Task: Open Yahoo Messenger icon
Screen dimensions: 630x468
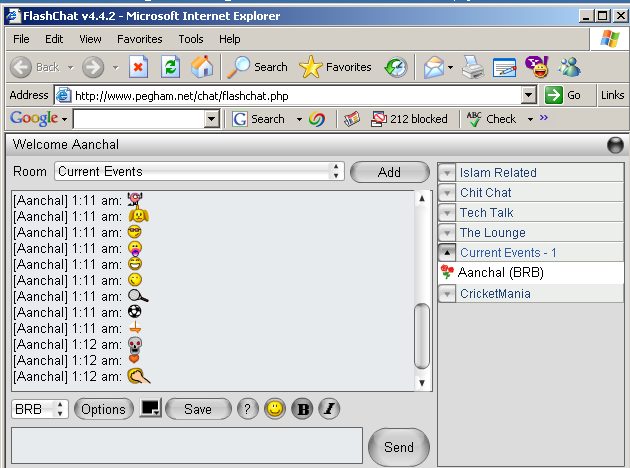Action: pyautogui.click(x=537, y=67)
